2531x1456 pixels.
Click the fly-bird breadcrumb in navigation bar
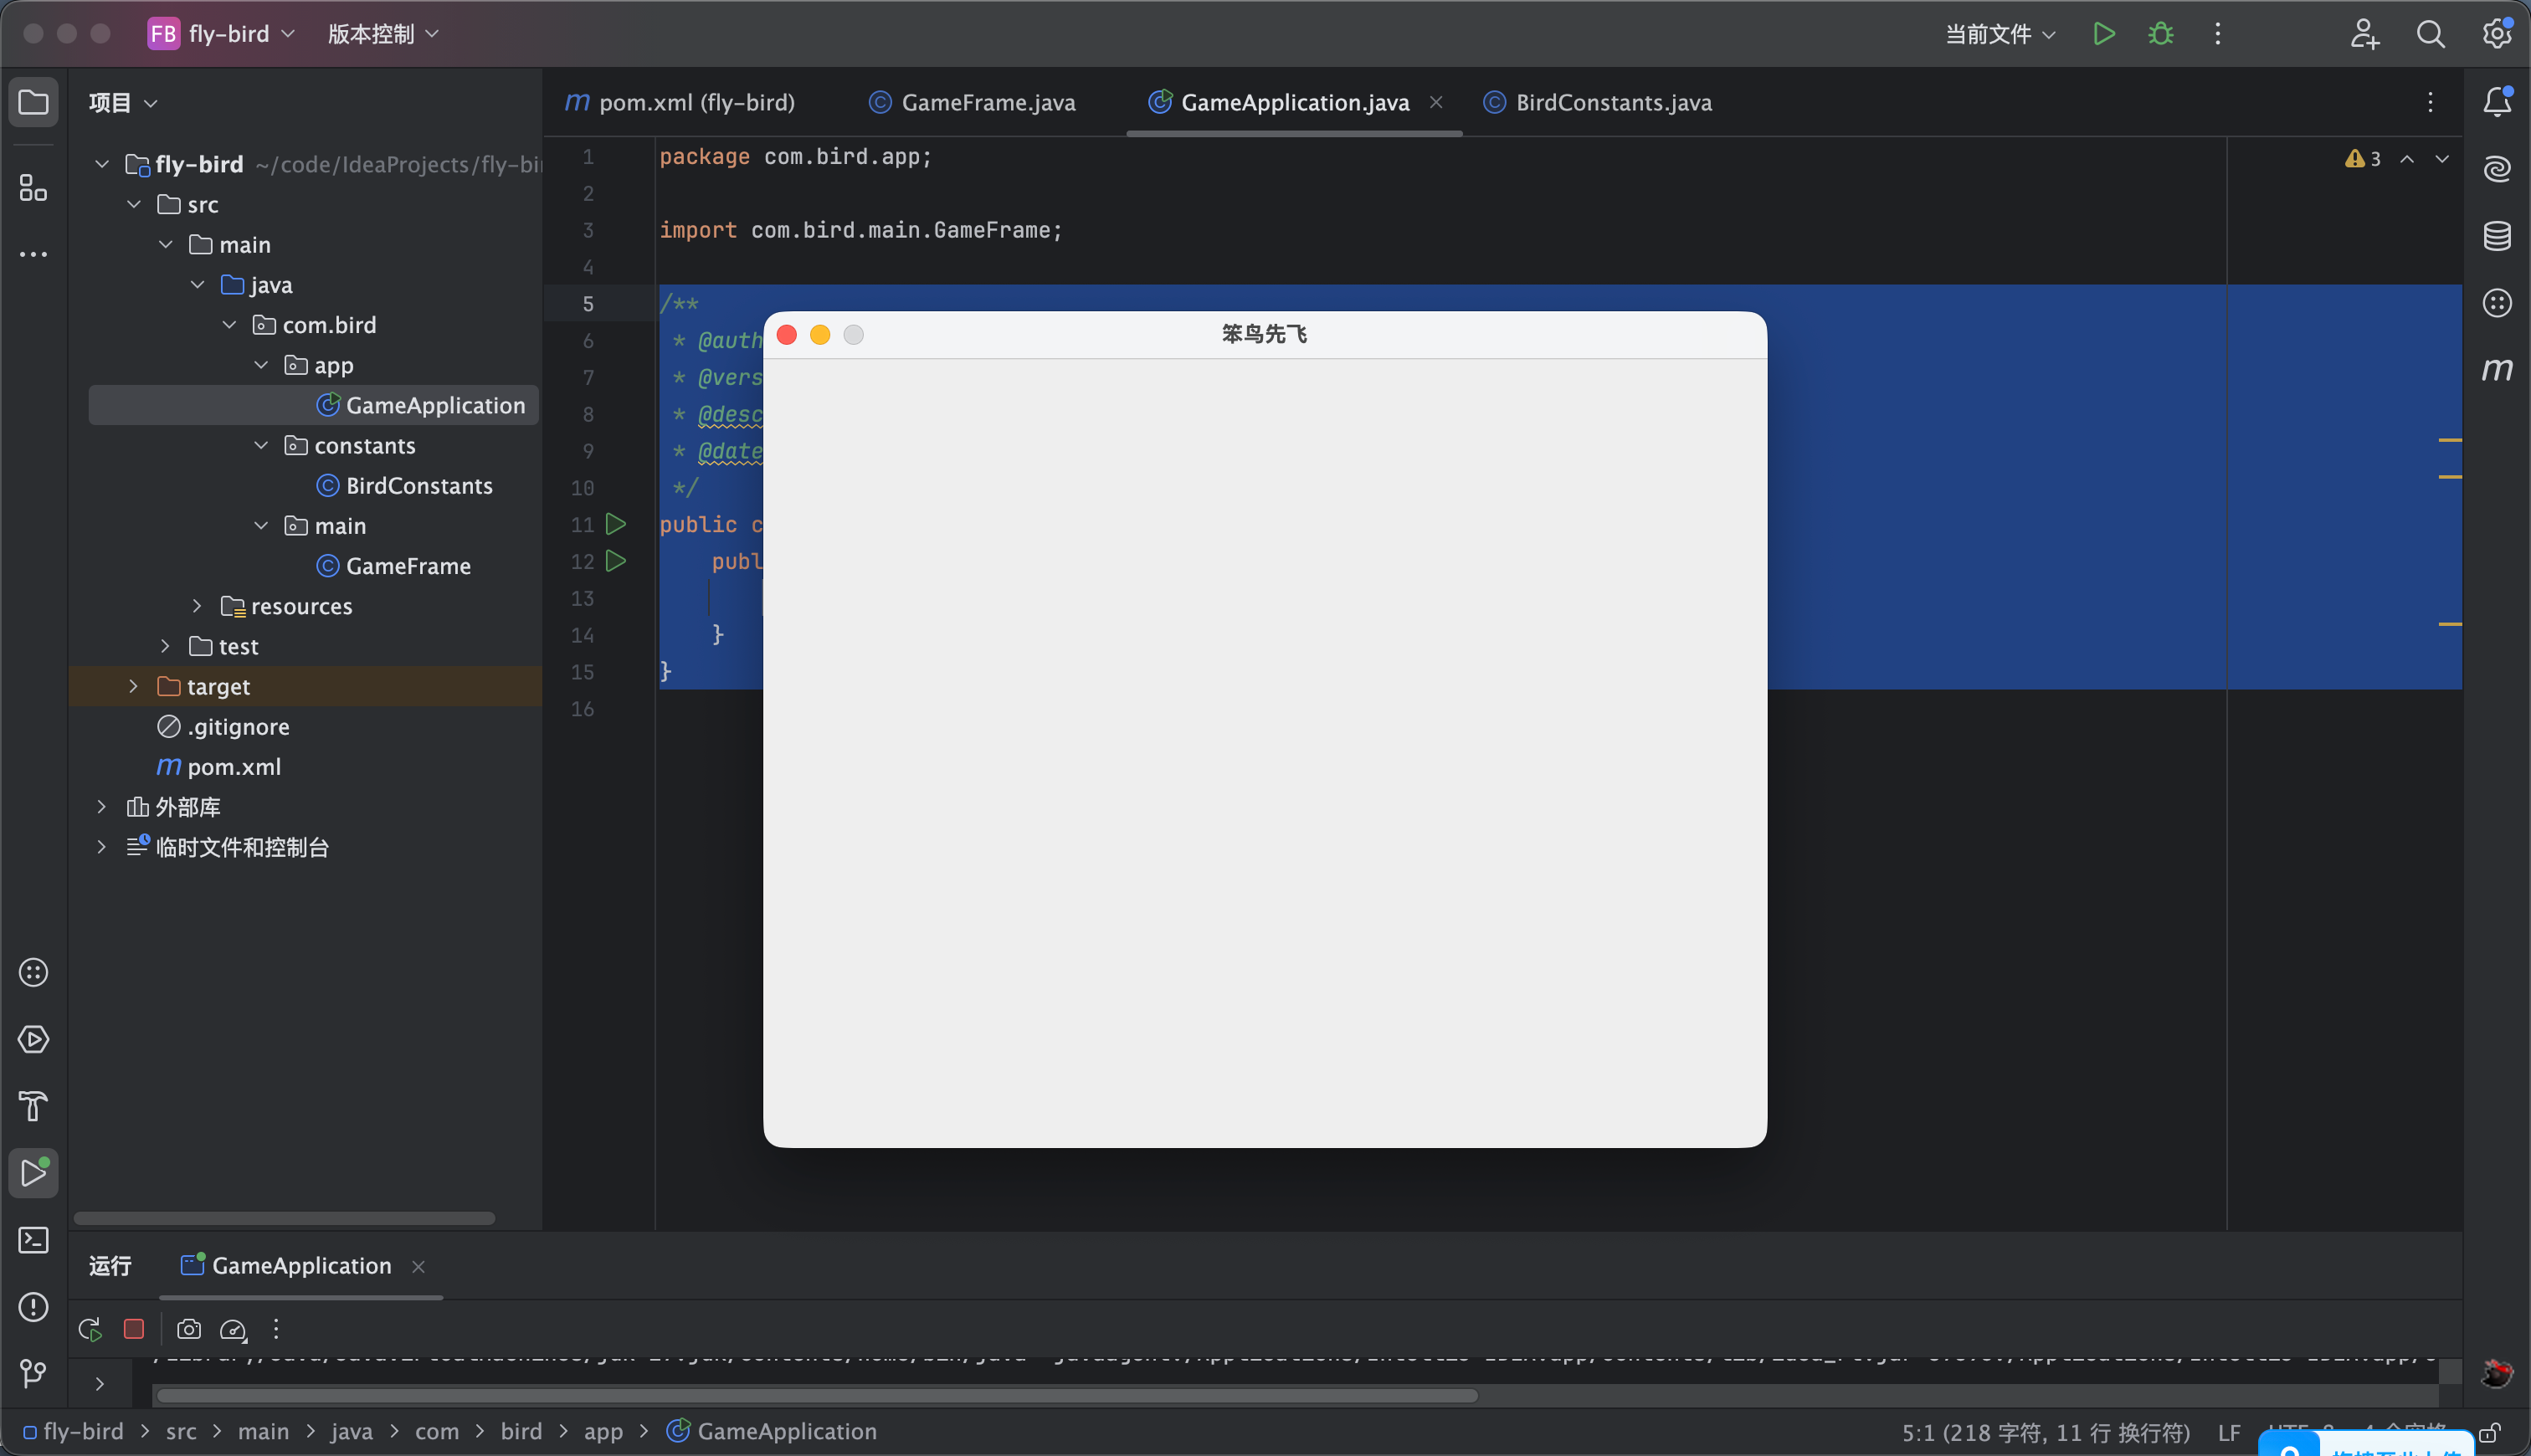[x=73, y=1432]
